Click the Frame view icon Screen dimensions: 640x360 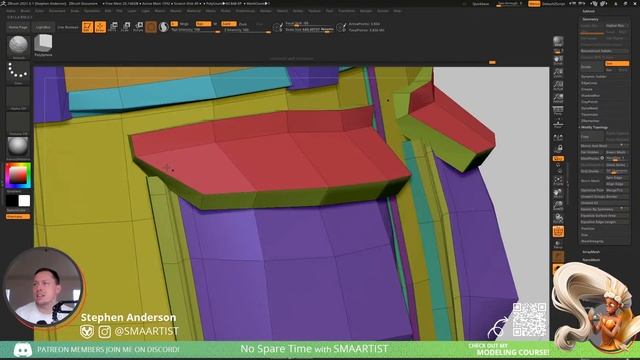pyautogui.click(x=558, y=181)
